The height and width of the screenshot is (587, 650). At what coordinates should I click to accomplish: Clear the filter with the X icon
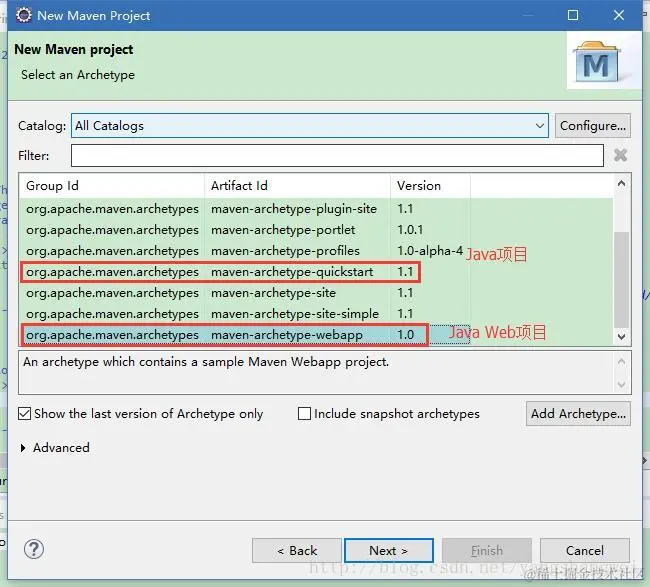point(620,155)
